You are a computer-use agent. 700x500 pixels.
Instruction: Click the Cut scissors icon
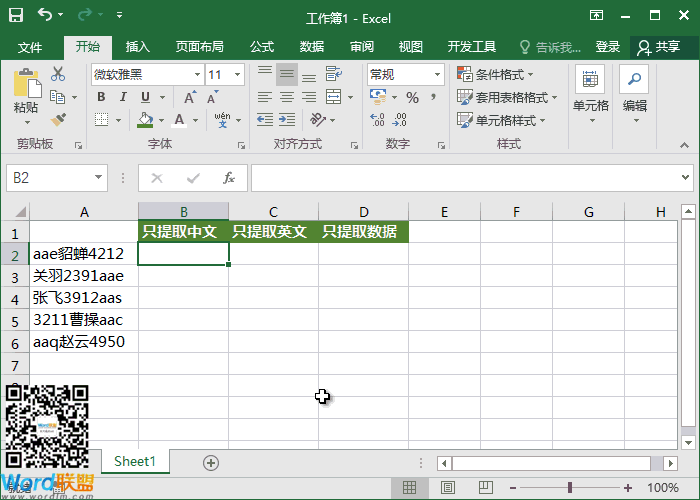coord(58,74)
